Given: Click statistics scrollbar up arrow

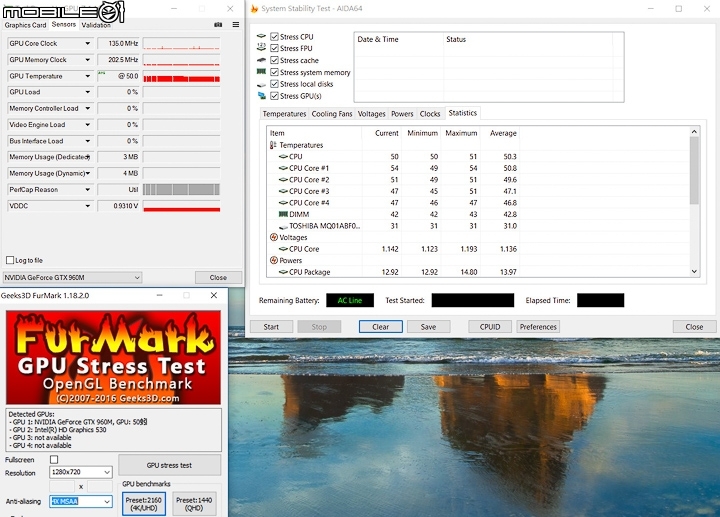Looking at the screenshot, I should [x=694, y=132].
